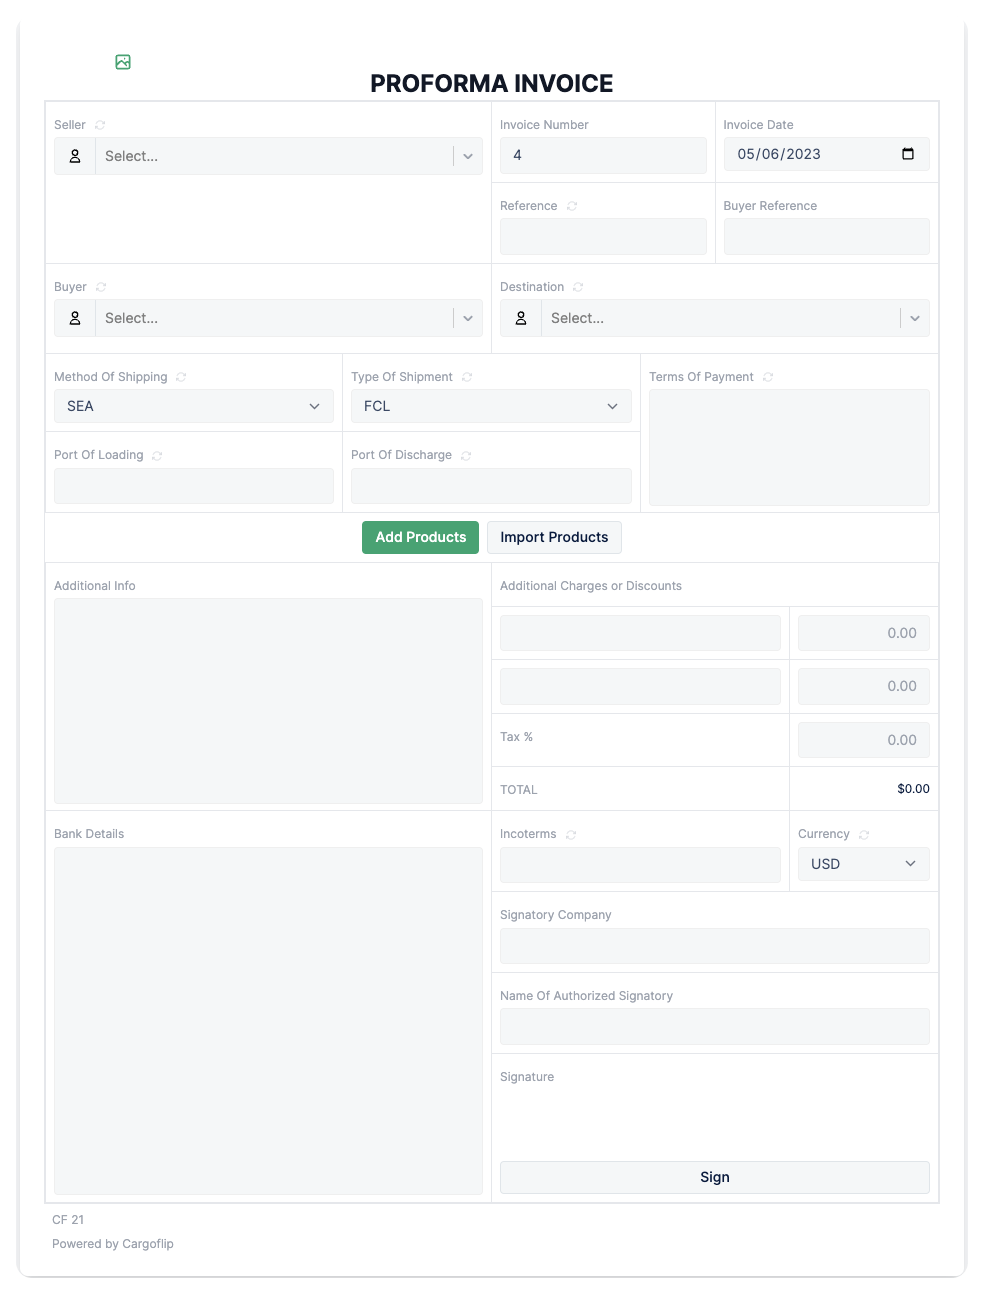Open the Seller selection dropdown
984x1294 pixels.
click(466, 156)
